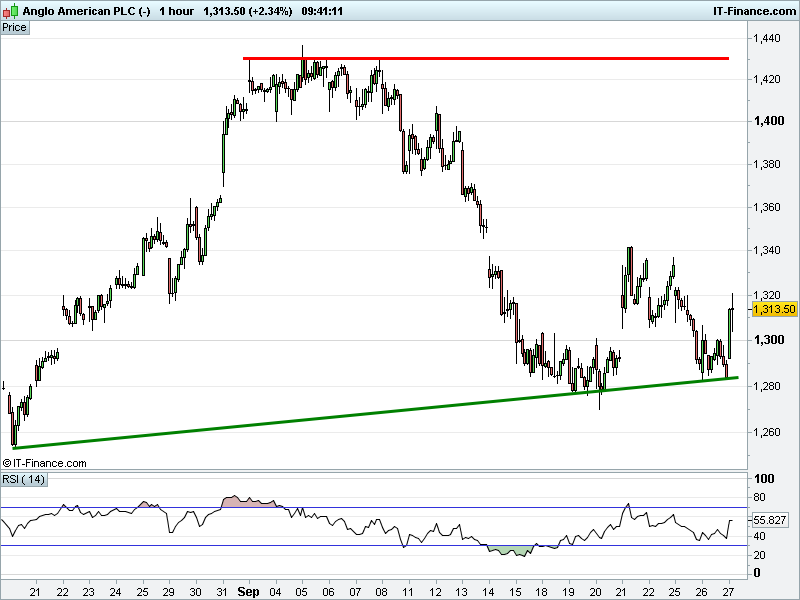Click the 1,360 price axis label
The image size is (800, 600).
(767, 207)
